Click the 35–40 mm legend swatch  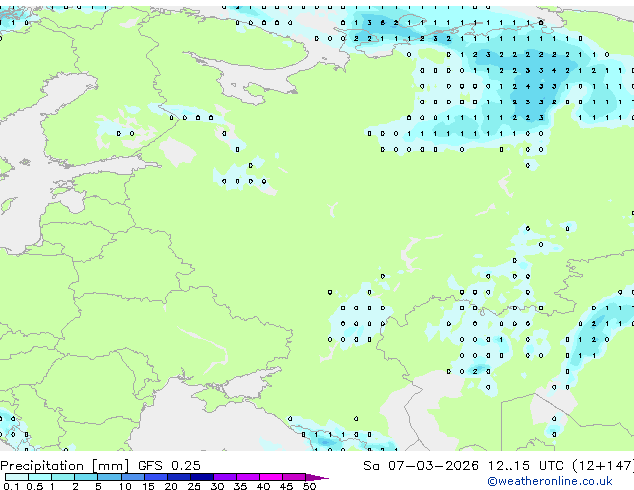pos(247,477)
